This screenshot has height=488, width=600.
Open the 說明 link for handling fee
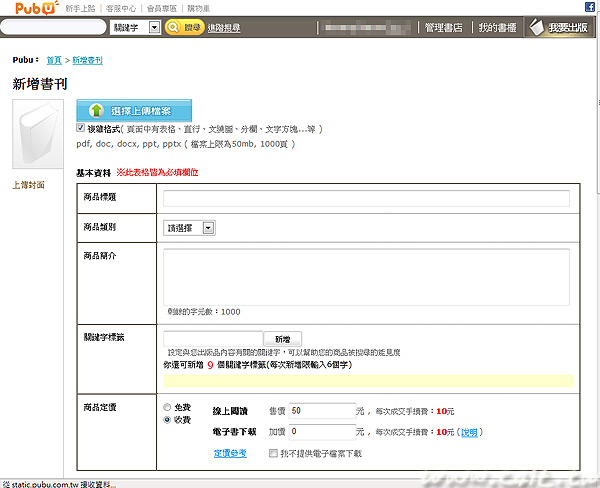pyautogui.click(x=469, y=432)
